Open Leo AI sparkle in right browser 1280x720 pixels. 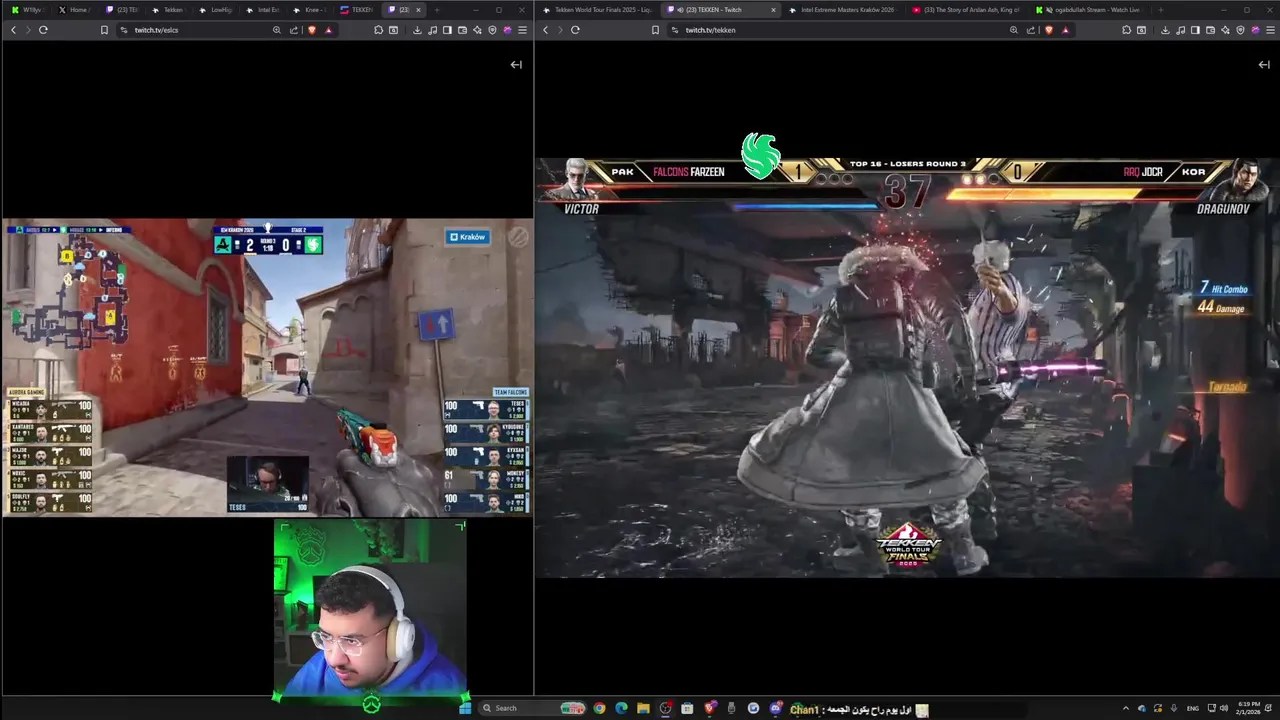[x=1225, y=30]
